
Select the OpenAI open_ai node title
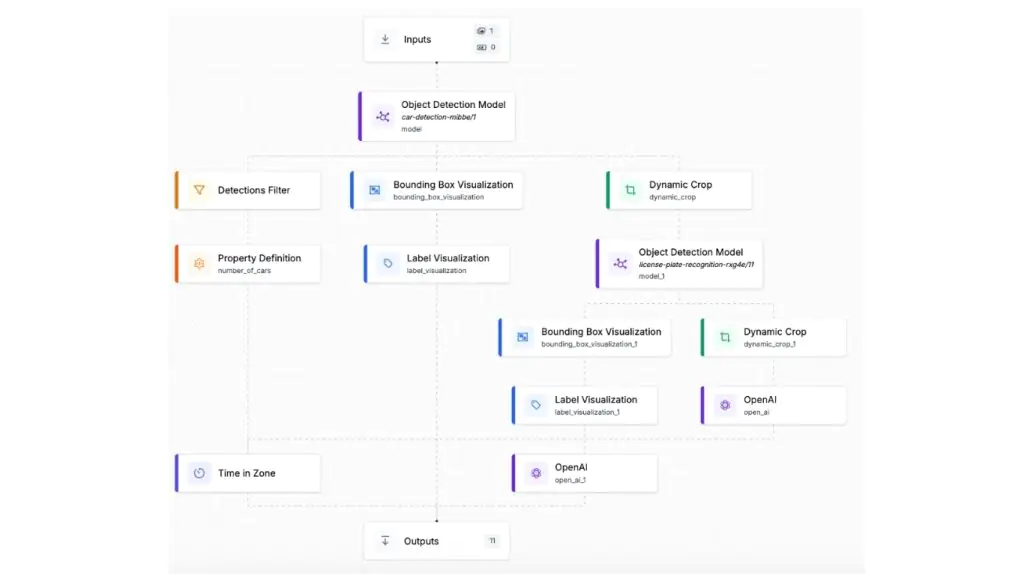(760, 400)
